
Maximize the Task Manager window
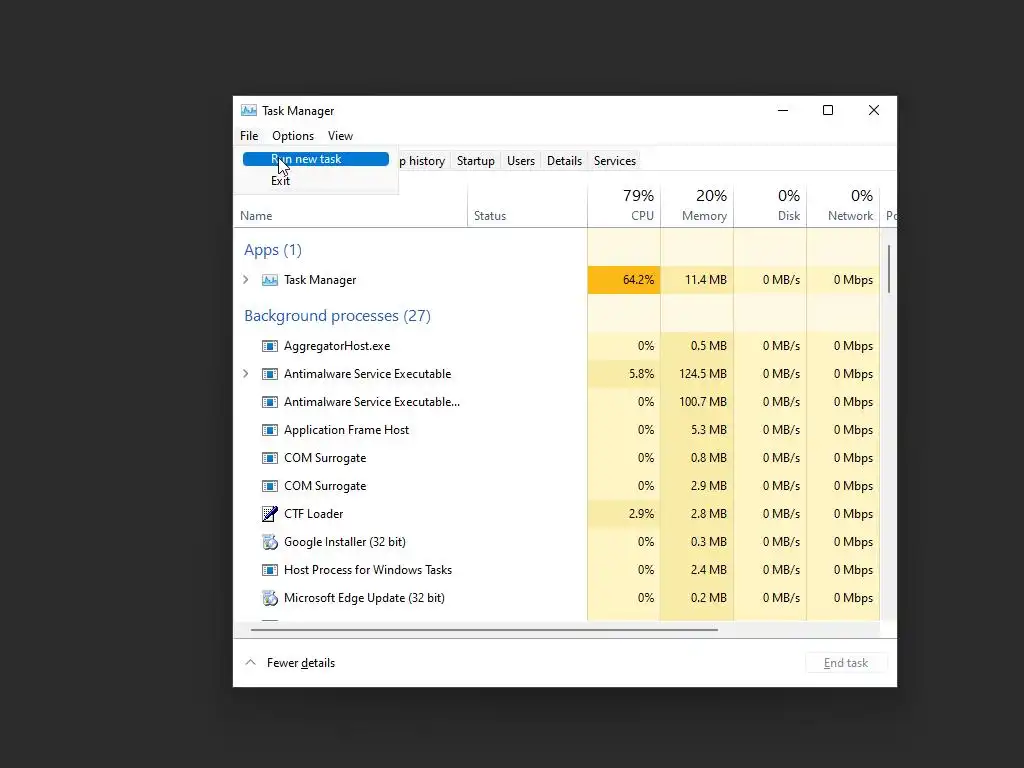(x=828, y=110)
